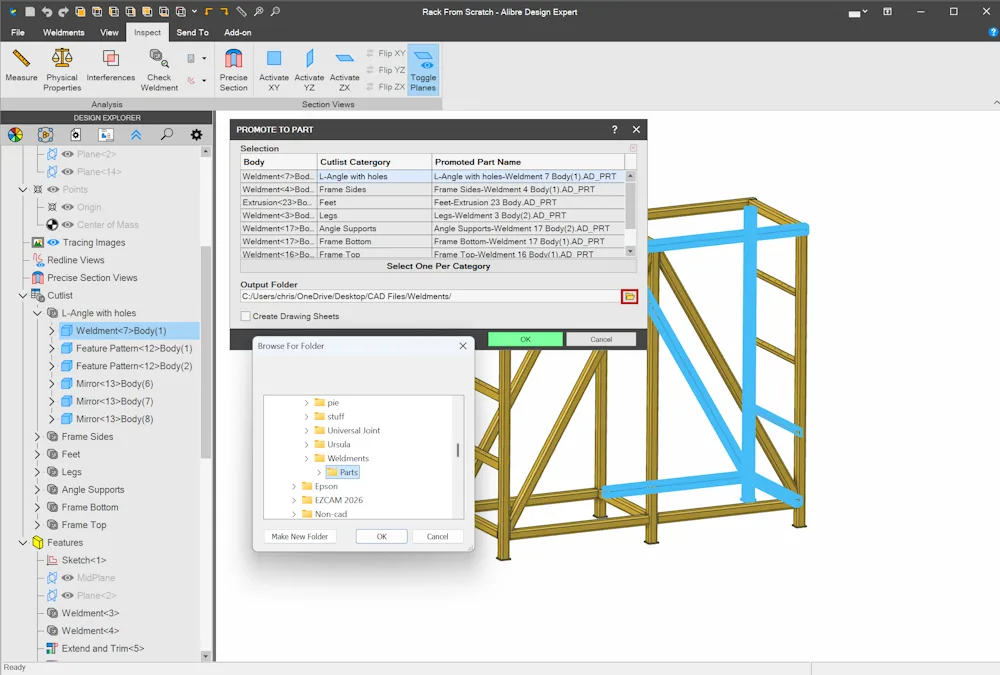Image resolution: width=1000 pixels, height=675 pixels.
Task: Open the File menu tab
Action: click(18, 33)
